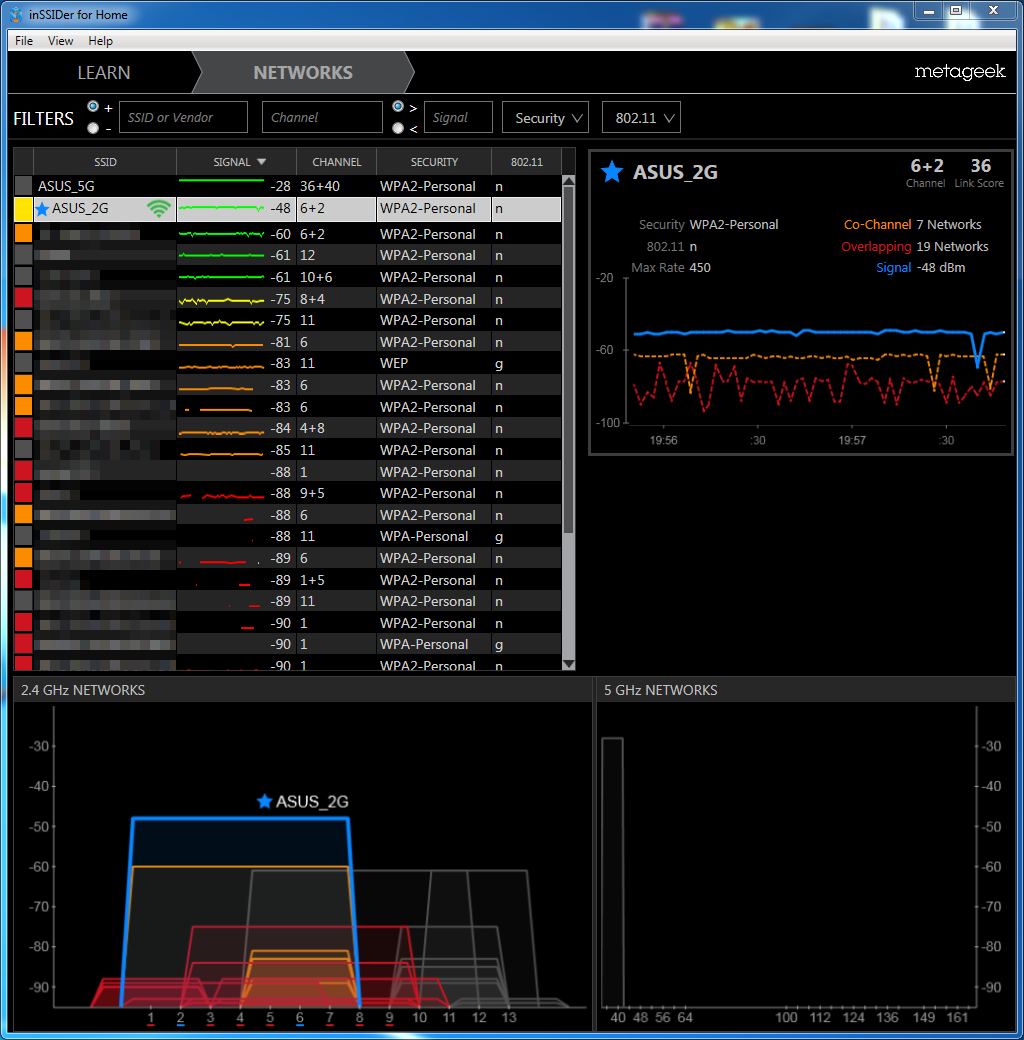This screenshot has width=1024, height=1040.
Task: Select the greater-than signal radio button
Action: (398, 106)
